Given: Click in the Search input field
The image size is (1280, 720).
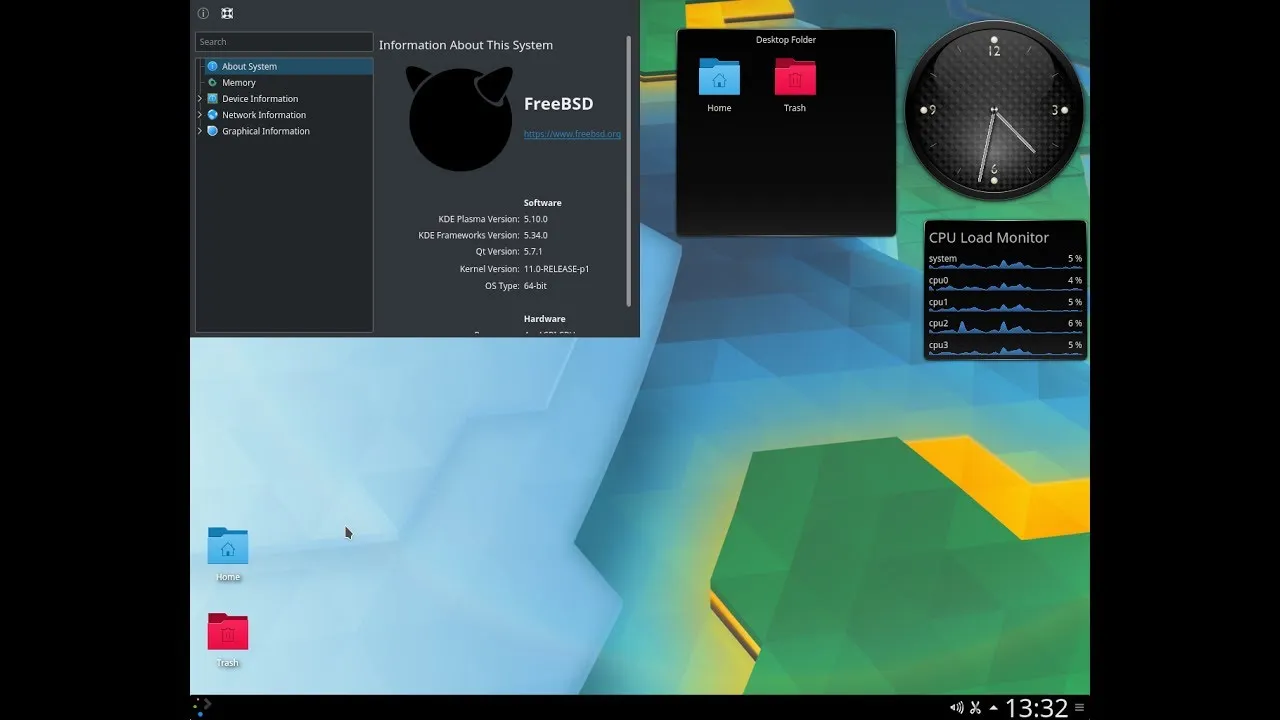Looking at the screenshot, I should click(x=284, y=42).
